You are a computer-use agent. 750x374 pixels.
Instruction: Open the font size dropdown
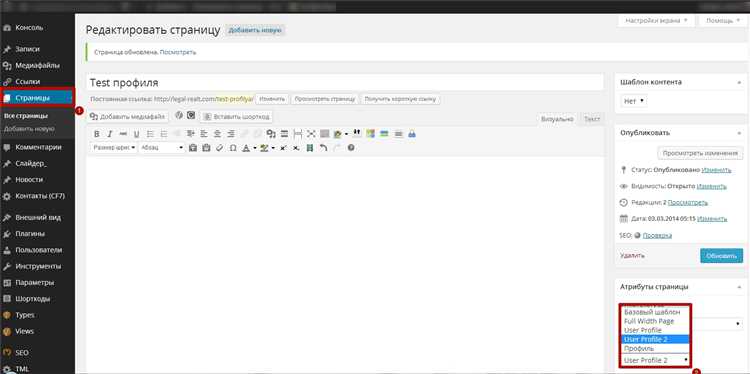pyautogui.click(x=114, y=148)
